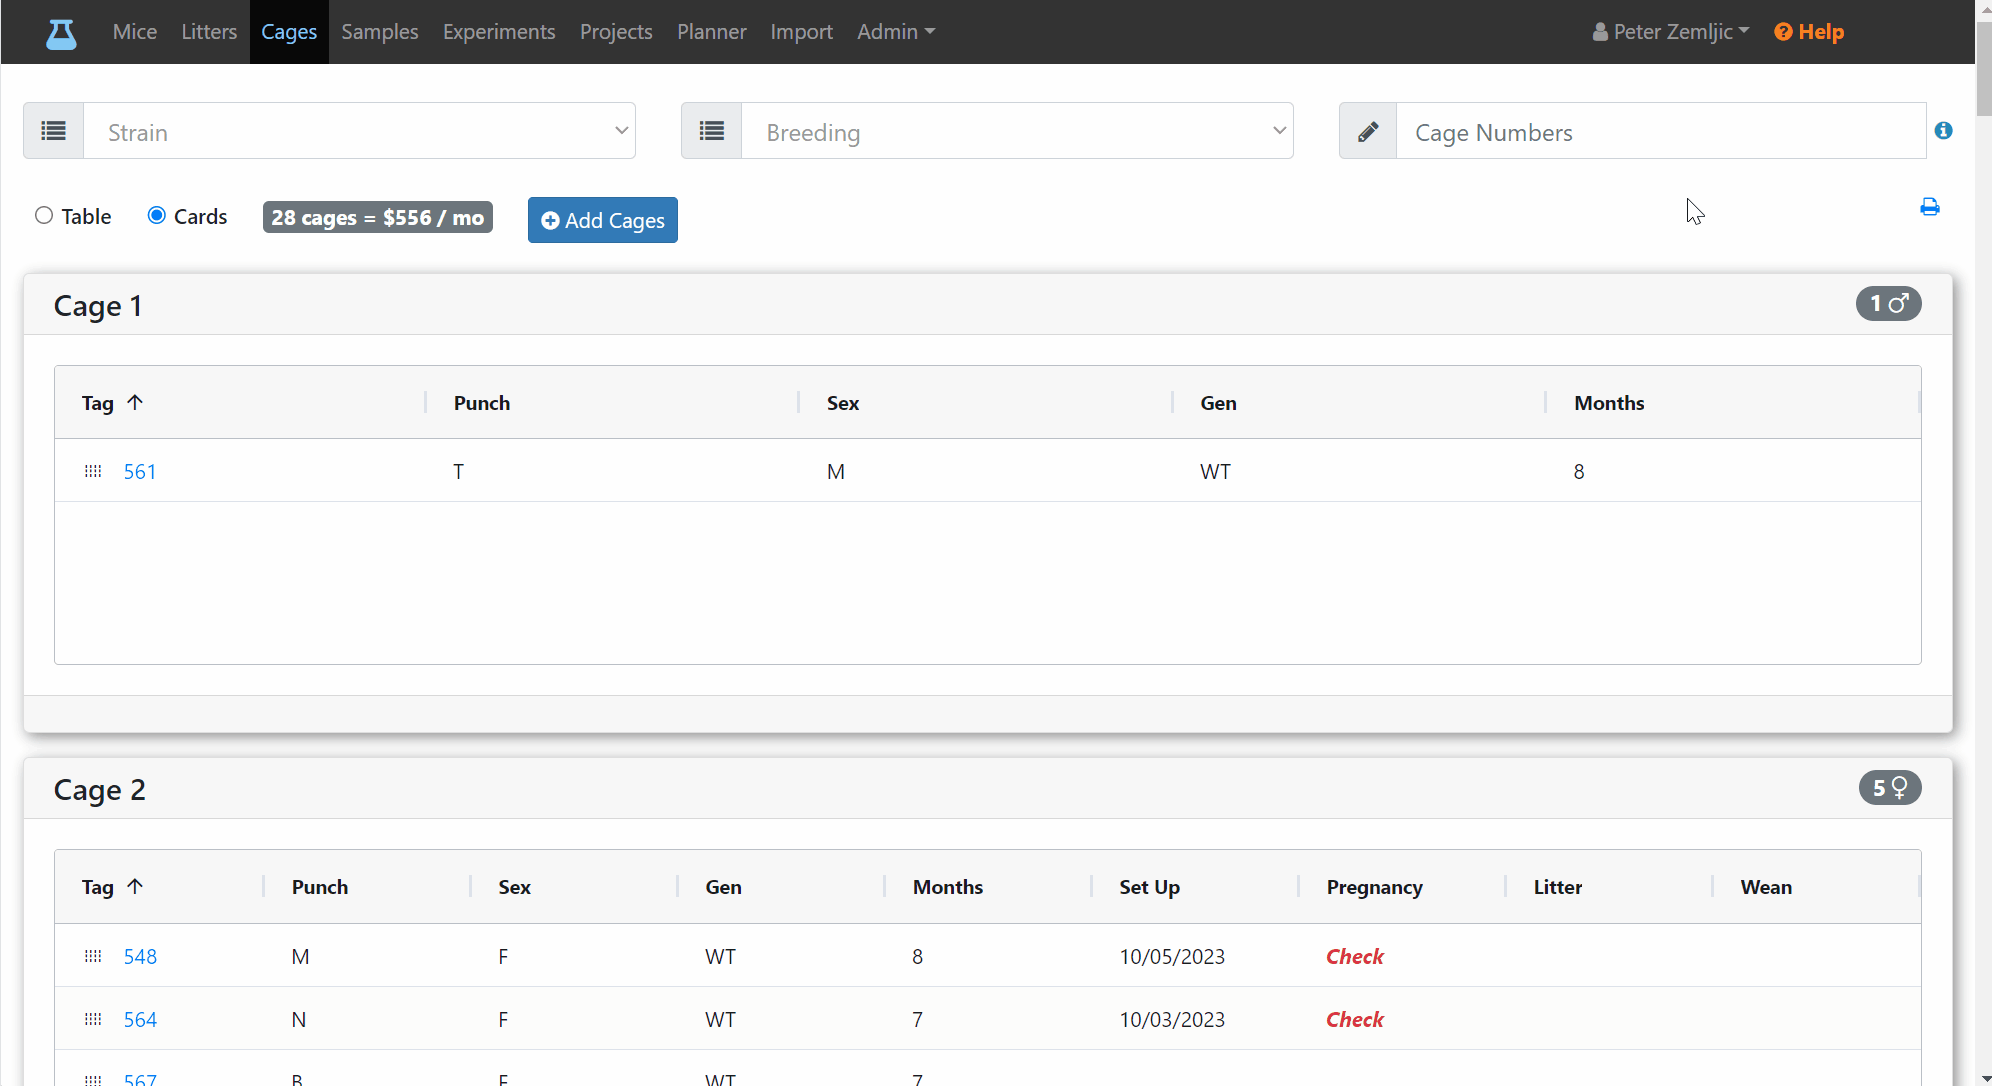Click the flask logo icon
The image size is (1992, 1086).
pyautogui.click(x=61, y=32)
